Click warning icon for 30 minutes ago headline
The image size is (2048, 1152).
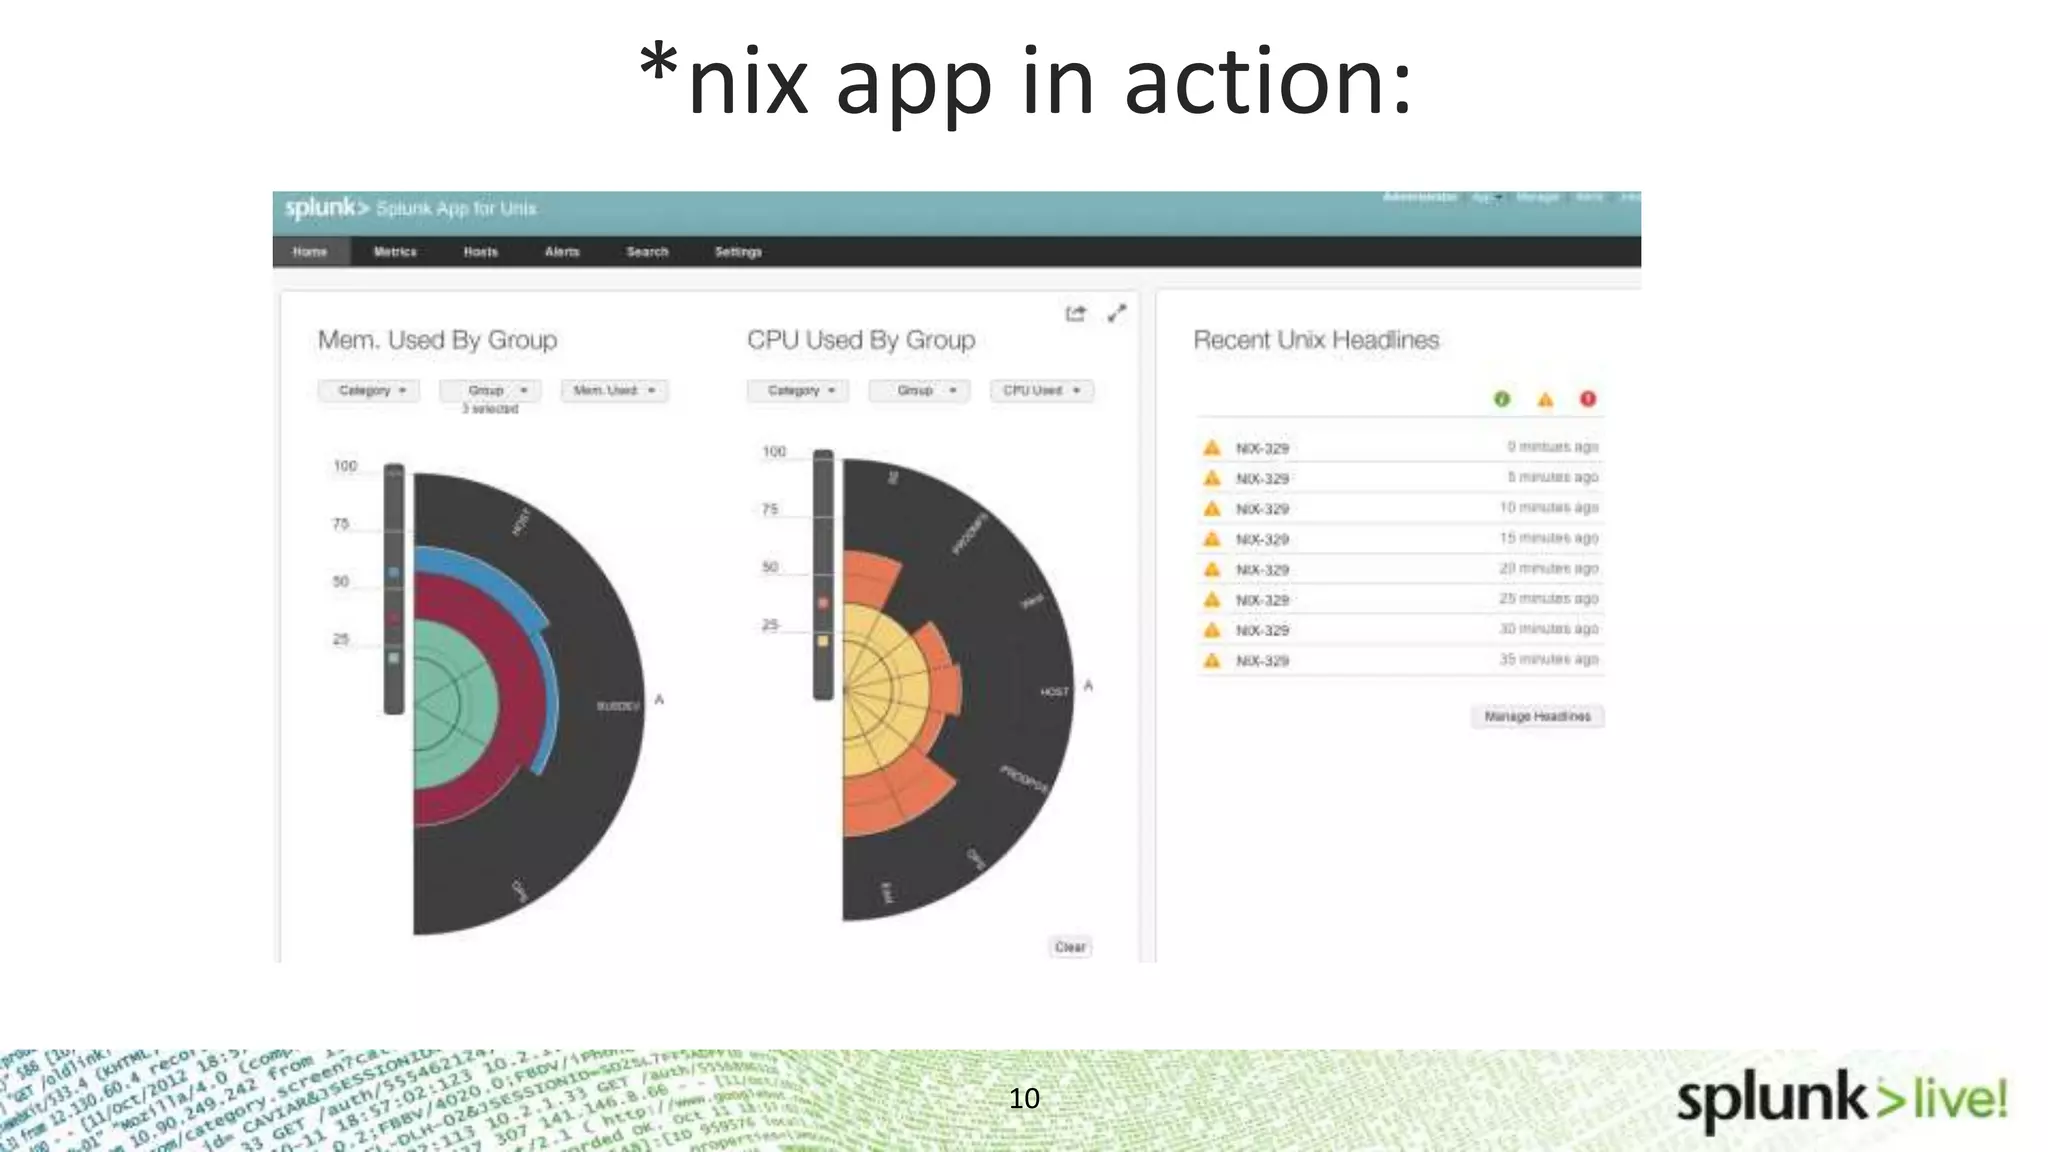click(1212, 630)
